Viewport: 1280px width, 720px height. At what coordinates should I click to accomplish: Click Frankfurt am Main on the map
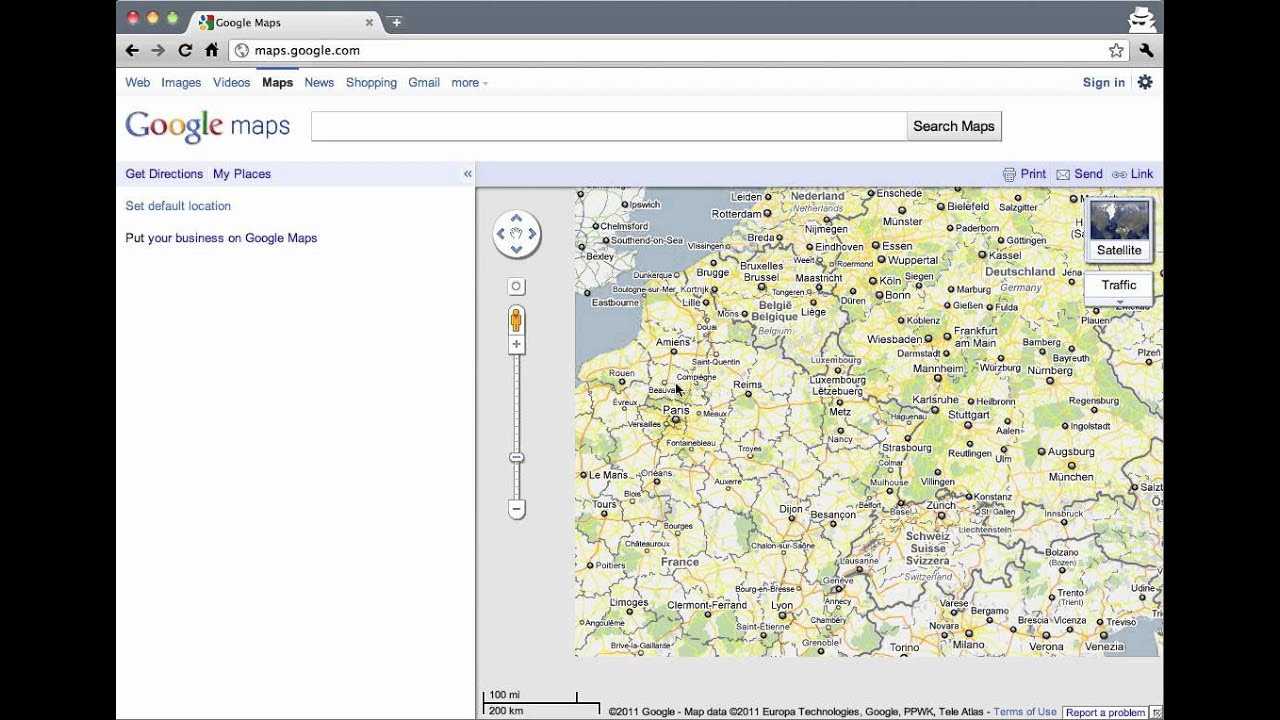975,337
